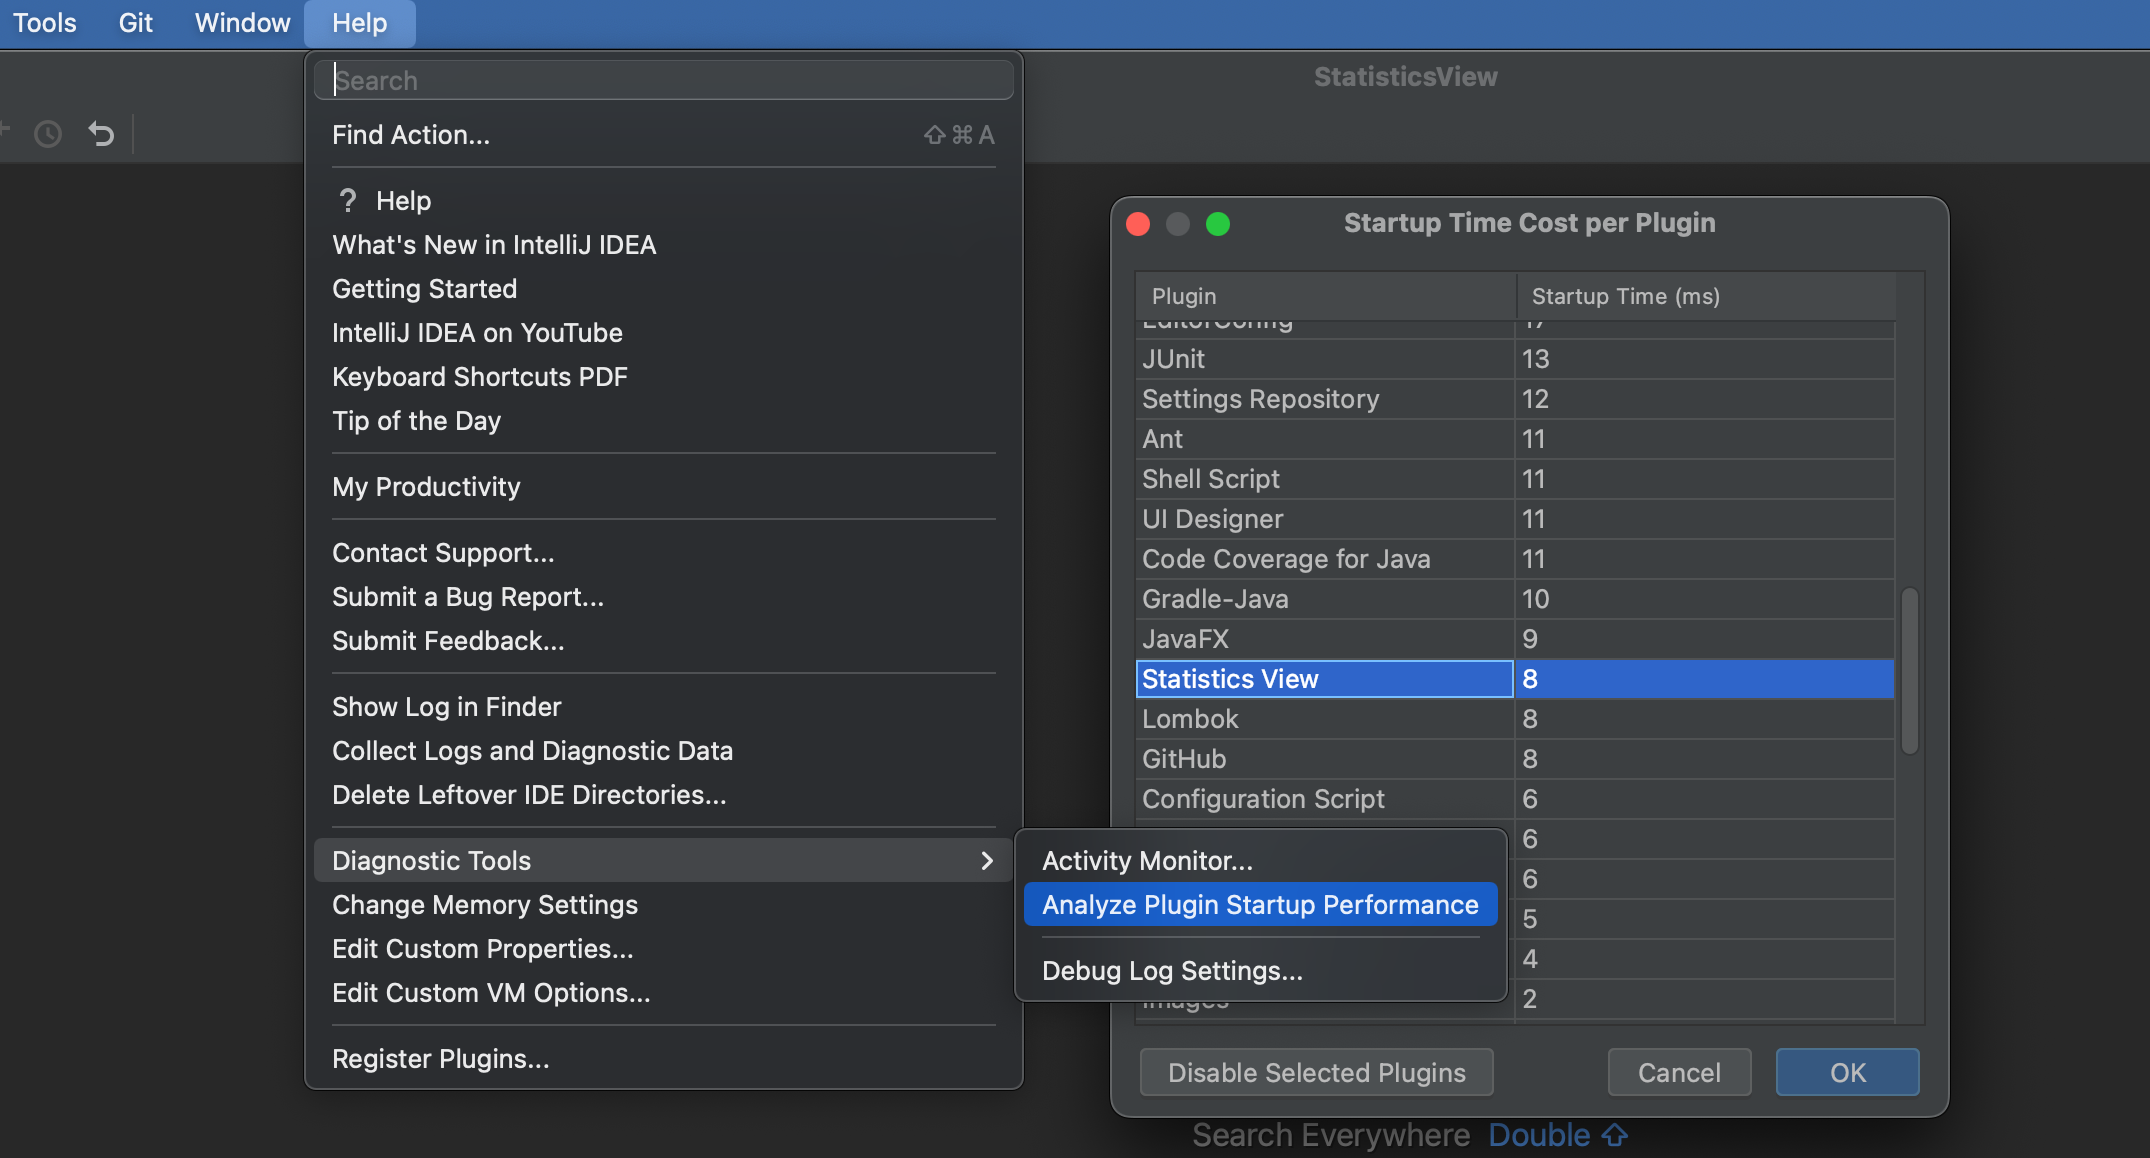This screenshot has width=2150, height=1158.
Task: Click the green zoom button of dialog
Action: point(1217,224)
